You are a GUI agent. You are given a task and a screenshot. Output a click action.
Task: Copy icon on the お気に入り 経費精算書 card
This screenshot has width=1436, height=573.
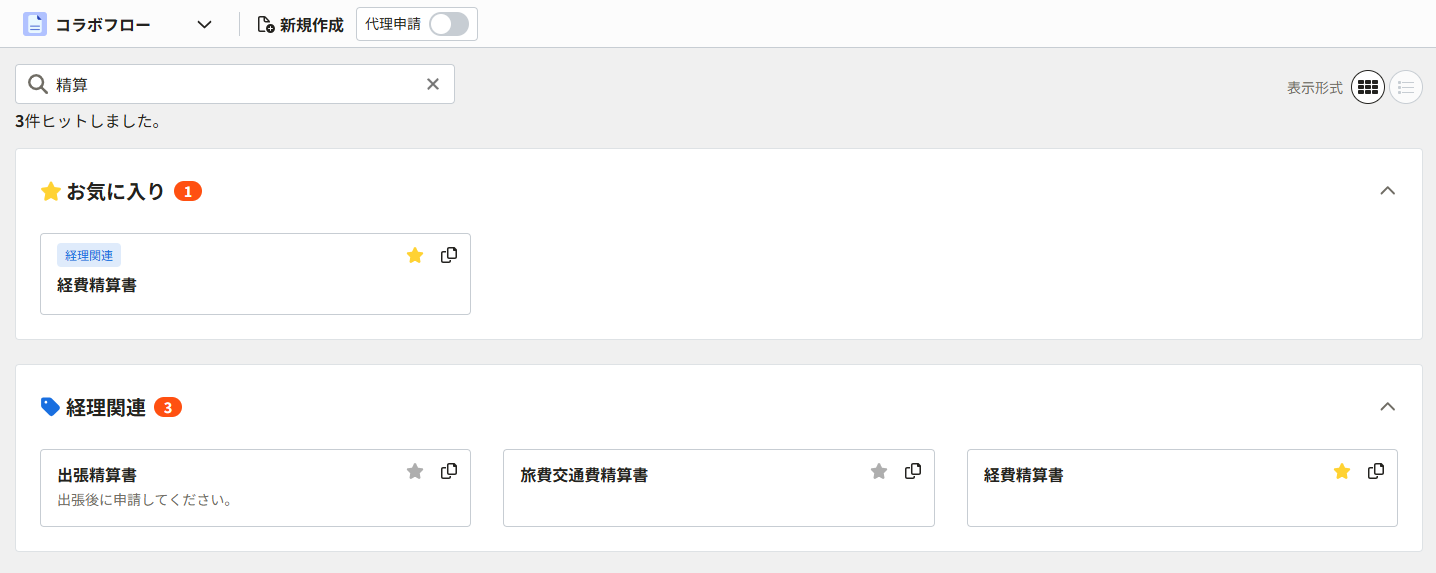pos(449,255)
